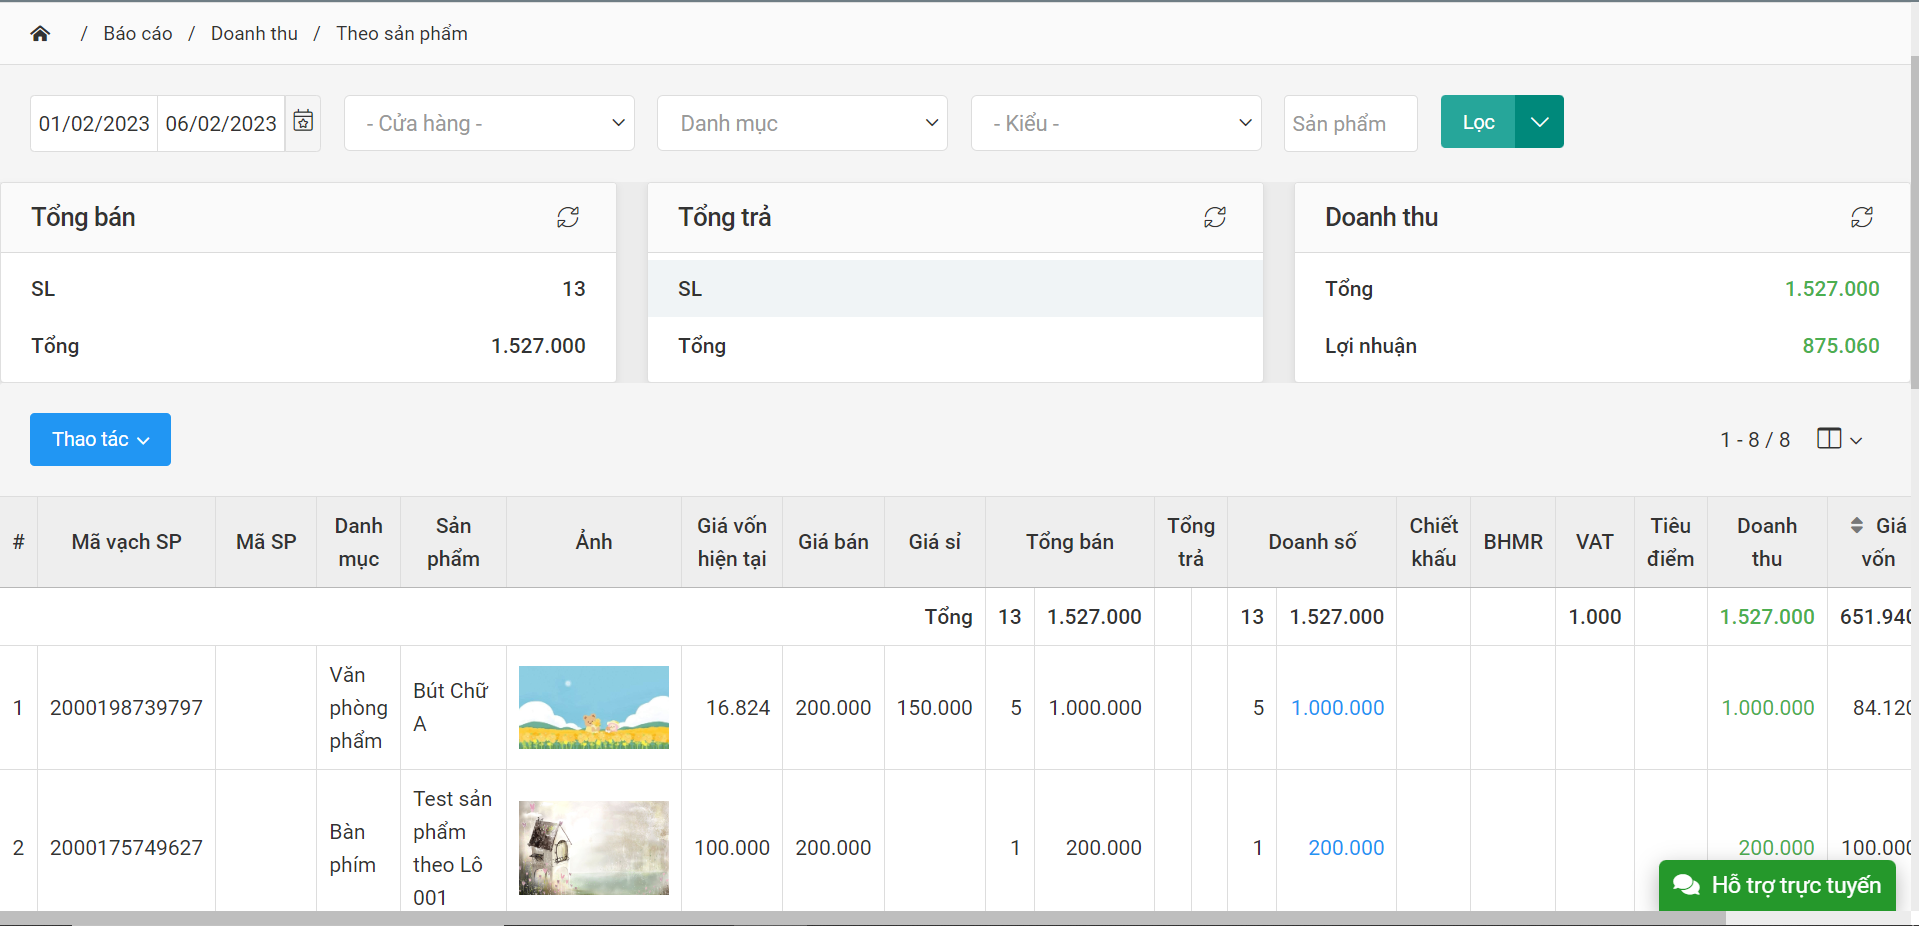The image size is (1919, 926).
Task: Click the Sản phẩm search field
Action: (x=1350, y=123)
